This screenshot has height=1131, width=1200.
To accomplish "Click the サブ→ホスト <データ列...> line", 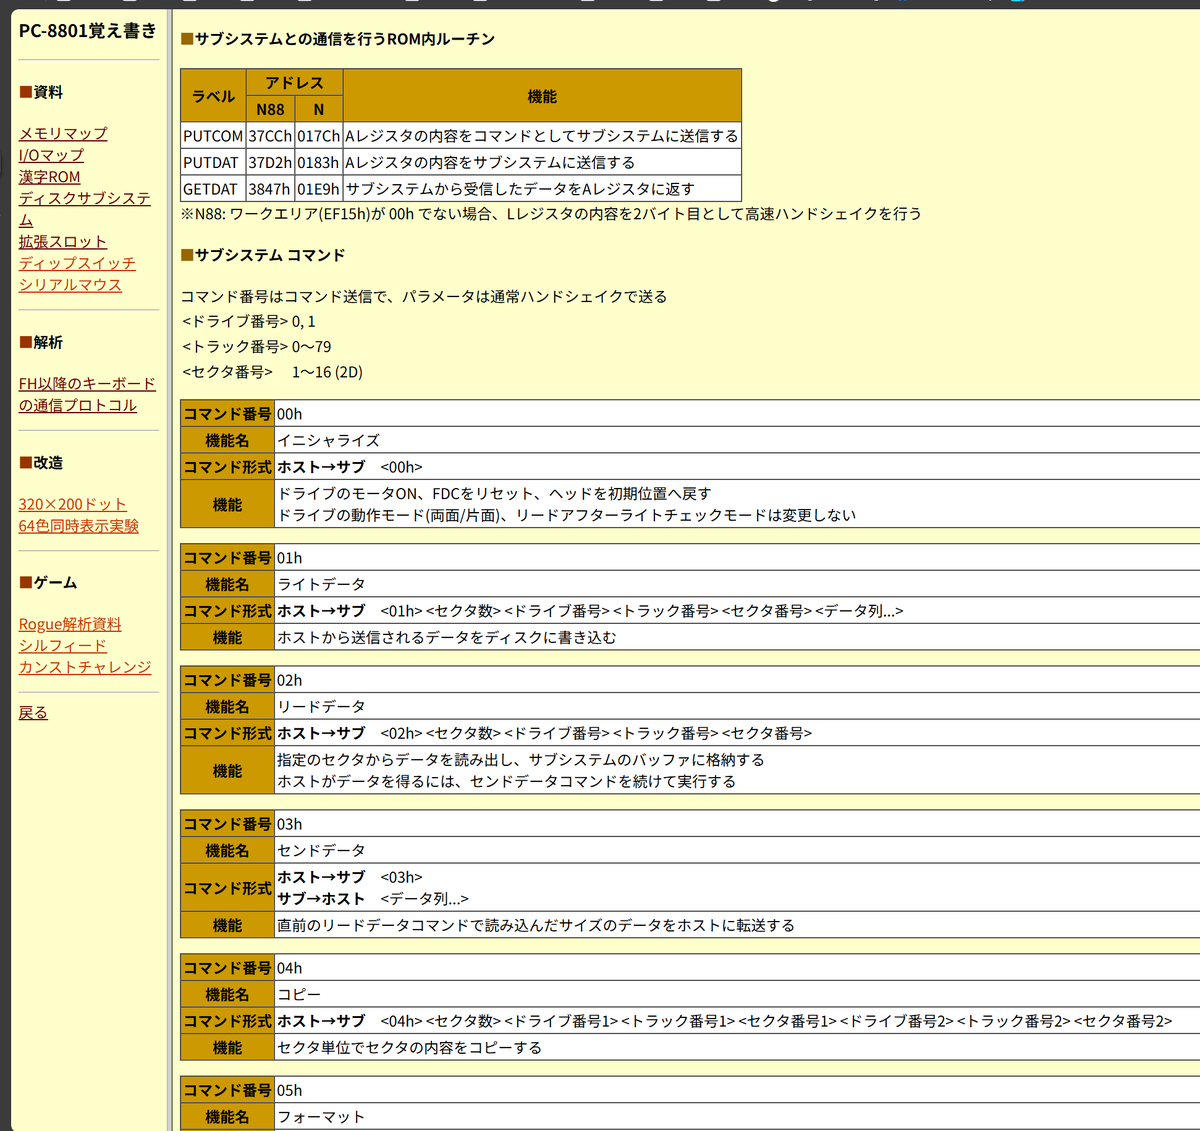I will [373, 898].
